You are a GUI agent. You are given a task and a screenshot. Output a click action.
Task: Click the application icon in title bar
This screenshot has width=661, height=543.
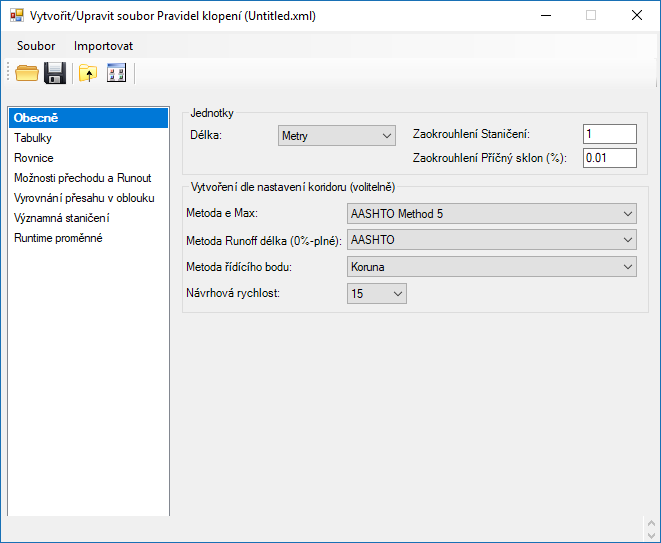17,16
